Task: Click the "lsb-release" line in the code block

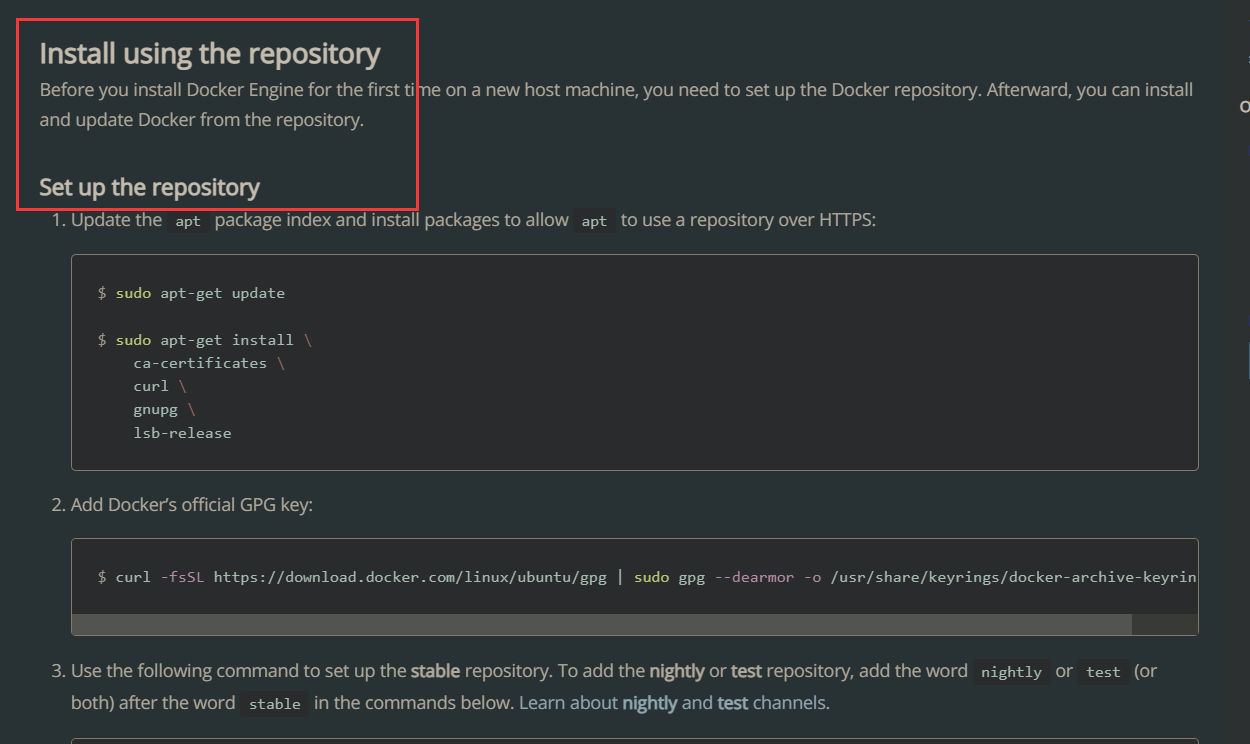Action: (x=182, y=433)
